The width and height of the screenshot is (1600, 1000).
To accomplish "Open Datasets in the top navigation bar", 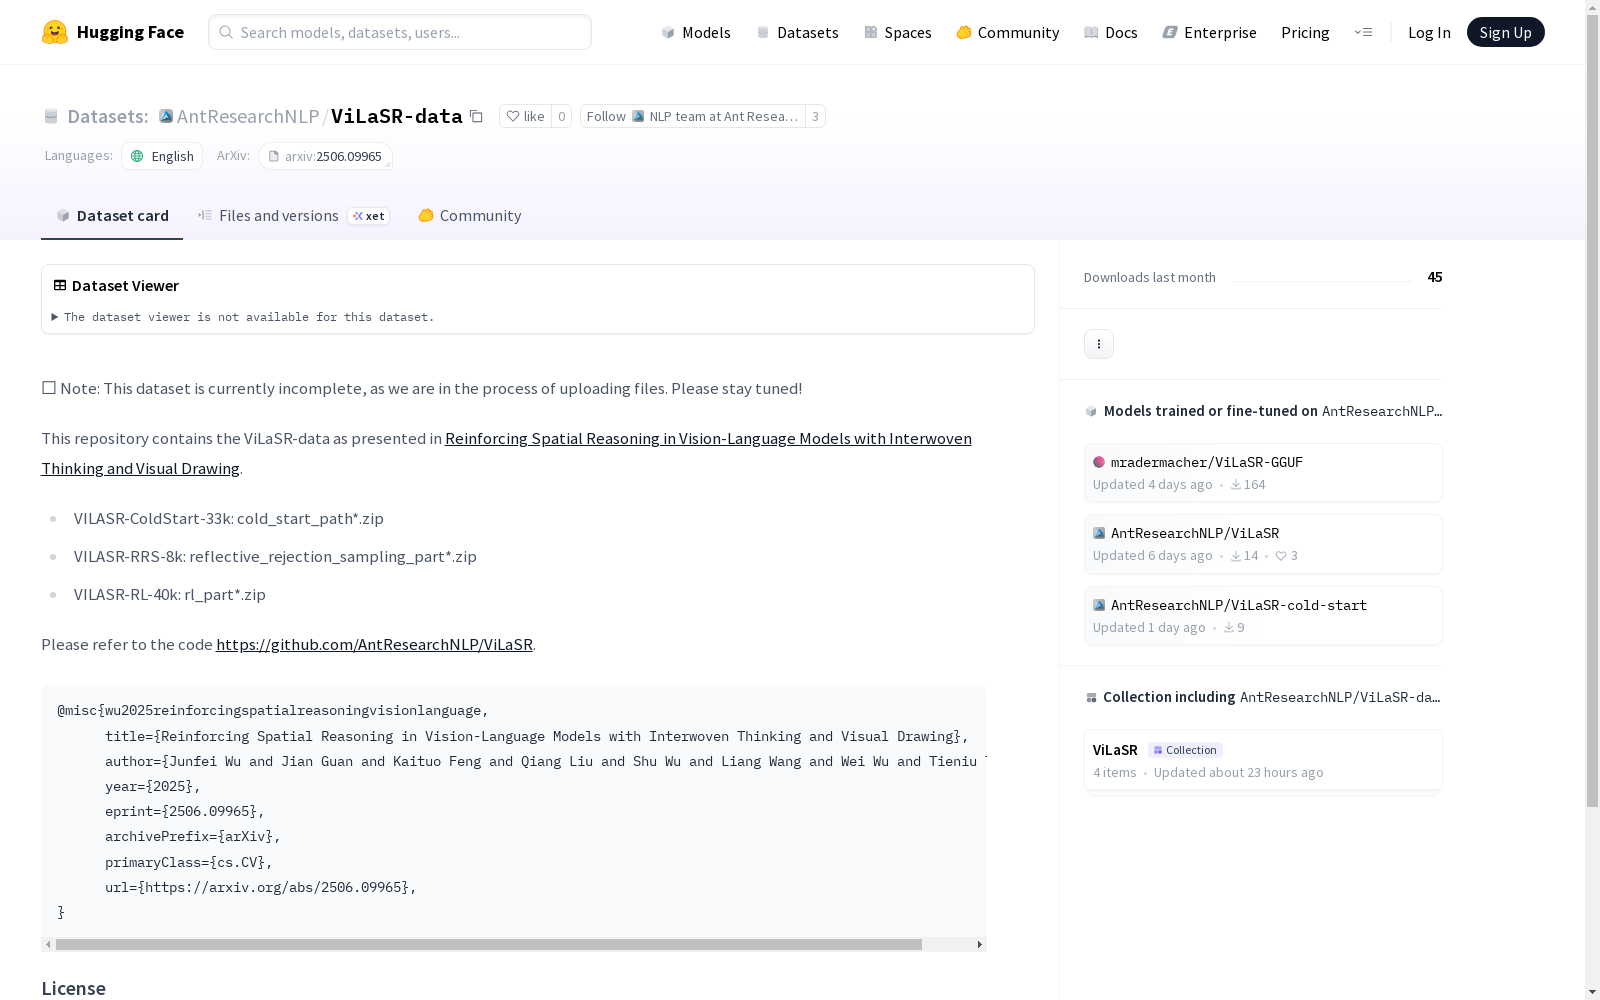I will [x=797, y=32].
